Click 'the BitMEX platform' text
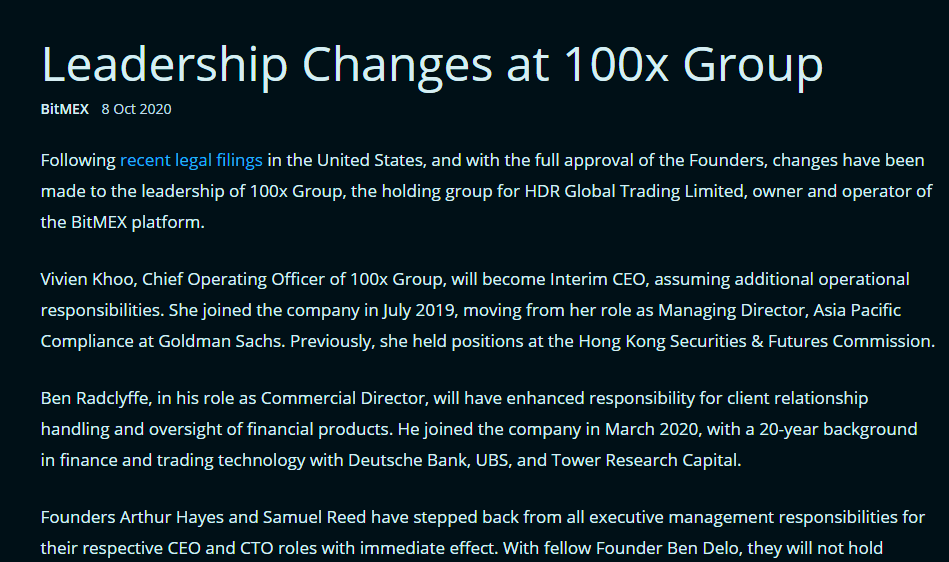Screen dimensions: 949x562 point(120,222)
